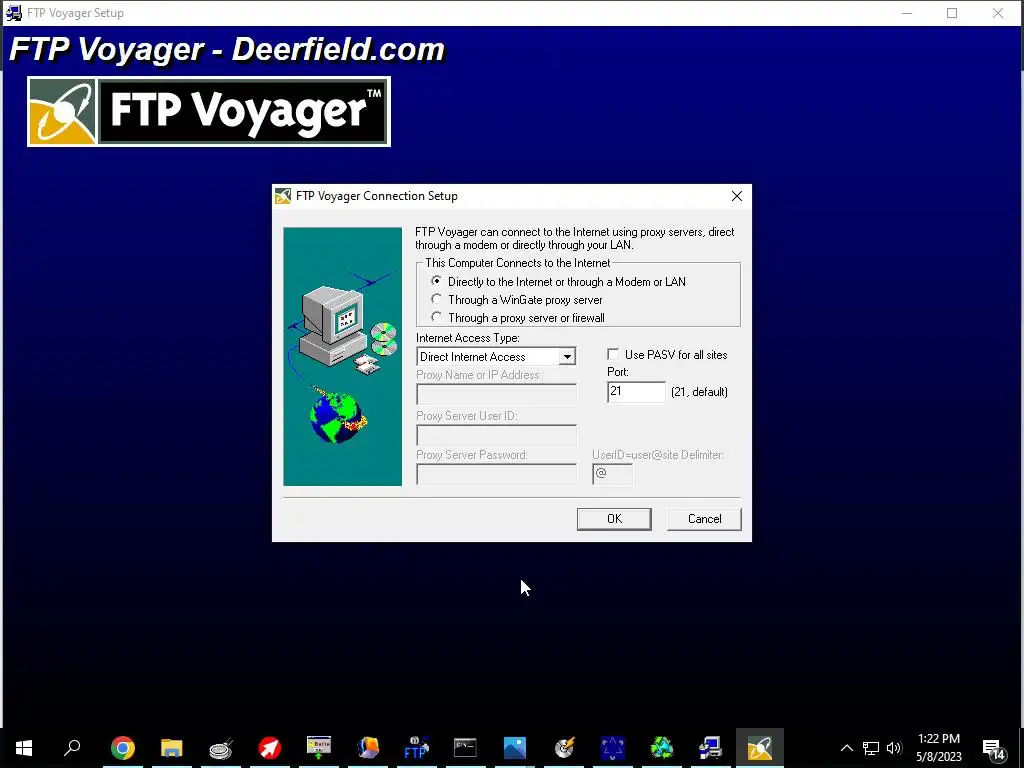
Task: Close the FTP Voyager Connection Setup dialog
Action: (737, 196)
